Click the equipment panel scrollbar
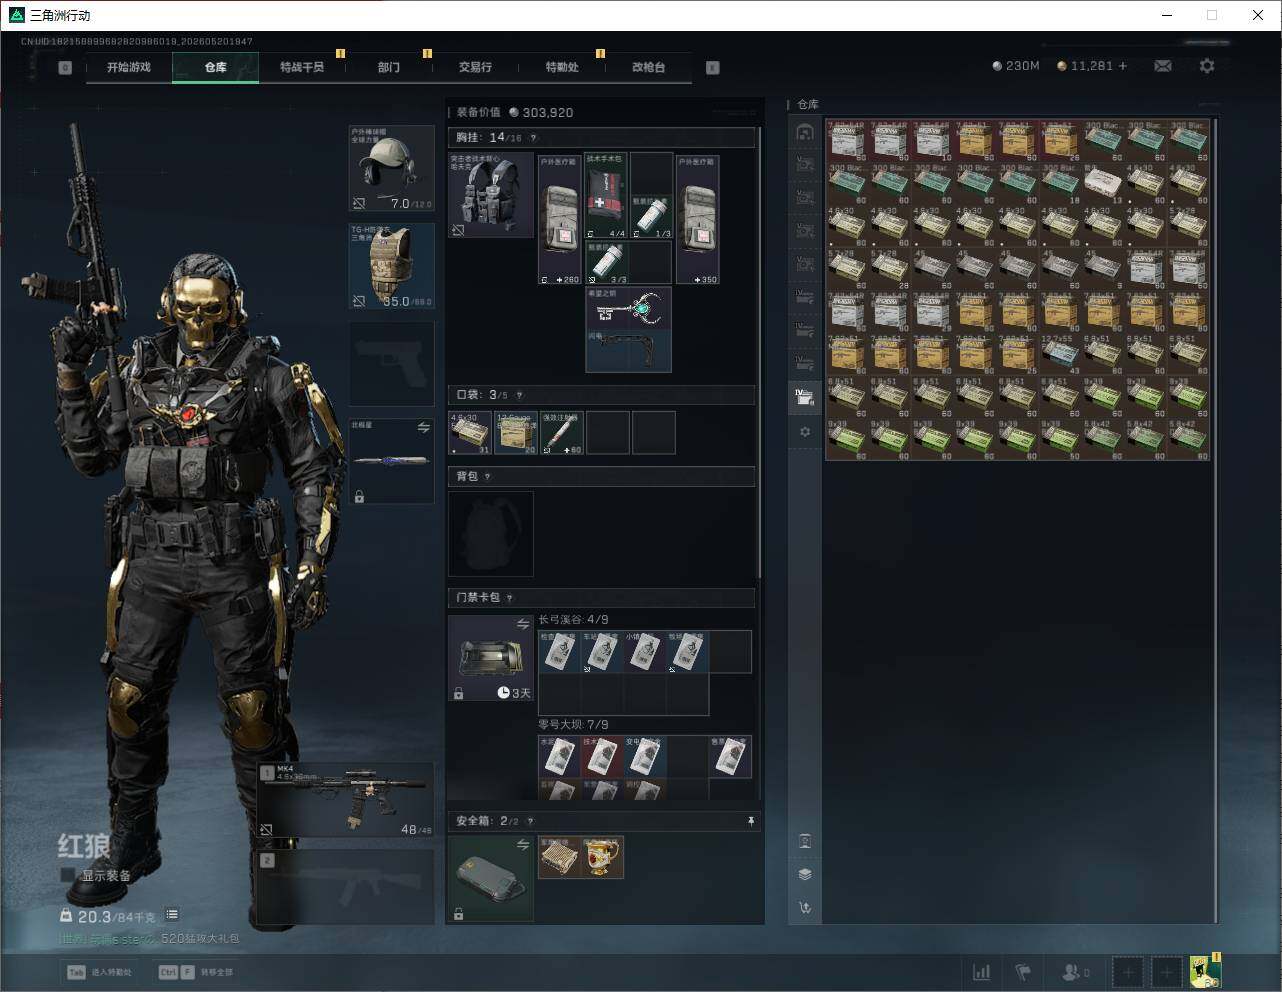Viewport: 1282px width, 992px height. [760, 352]
